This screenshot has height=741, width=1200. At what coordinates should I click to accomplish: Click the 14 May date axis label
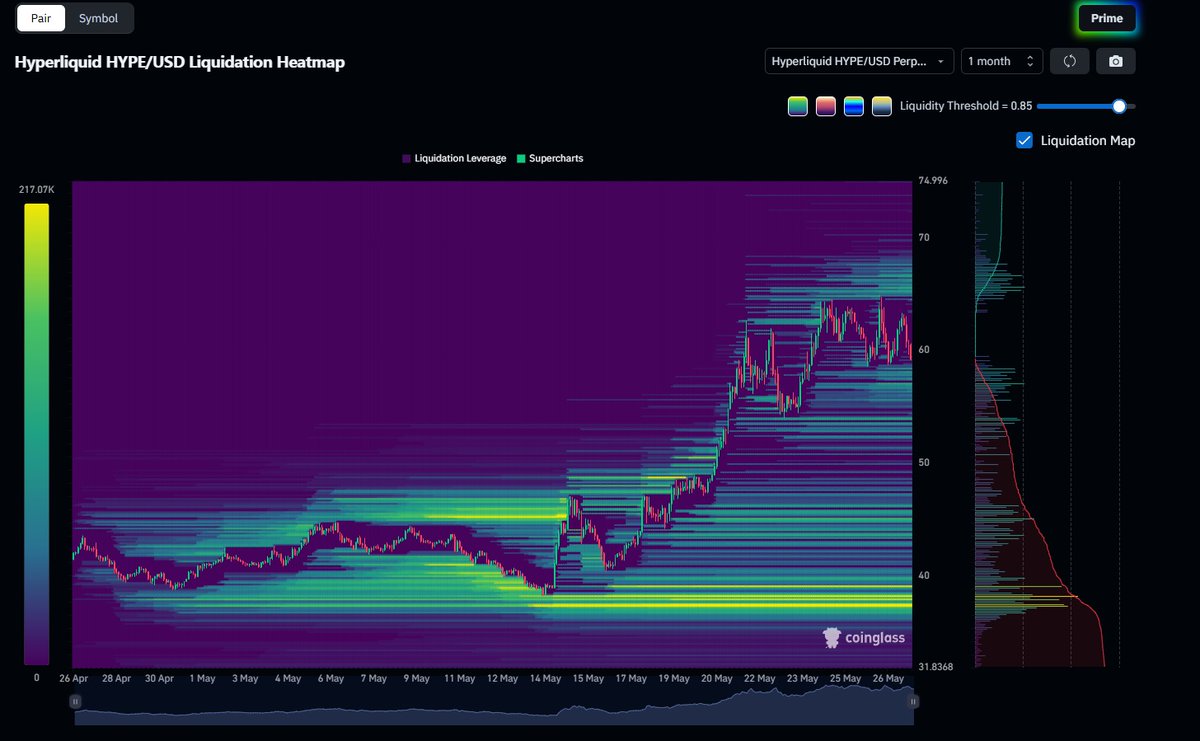click(x=545, y=678)
